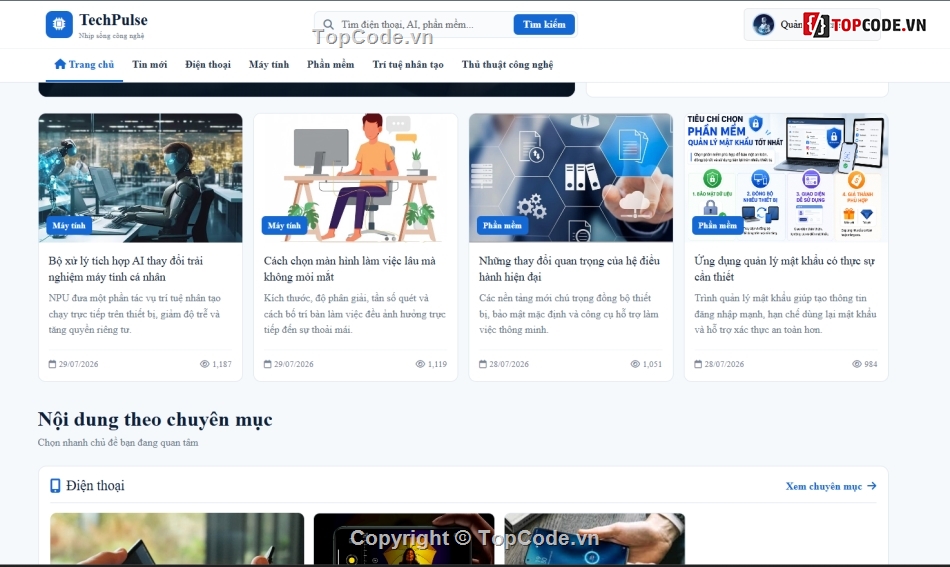The image size is (950, 567).
Task: Click eye icon beside 1,187 views
Action: tap(205, 364)
